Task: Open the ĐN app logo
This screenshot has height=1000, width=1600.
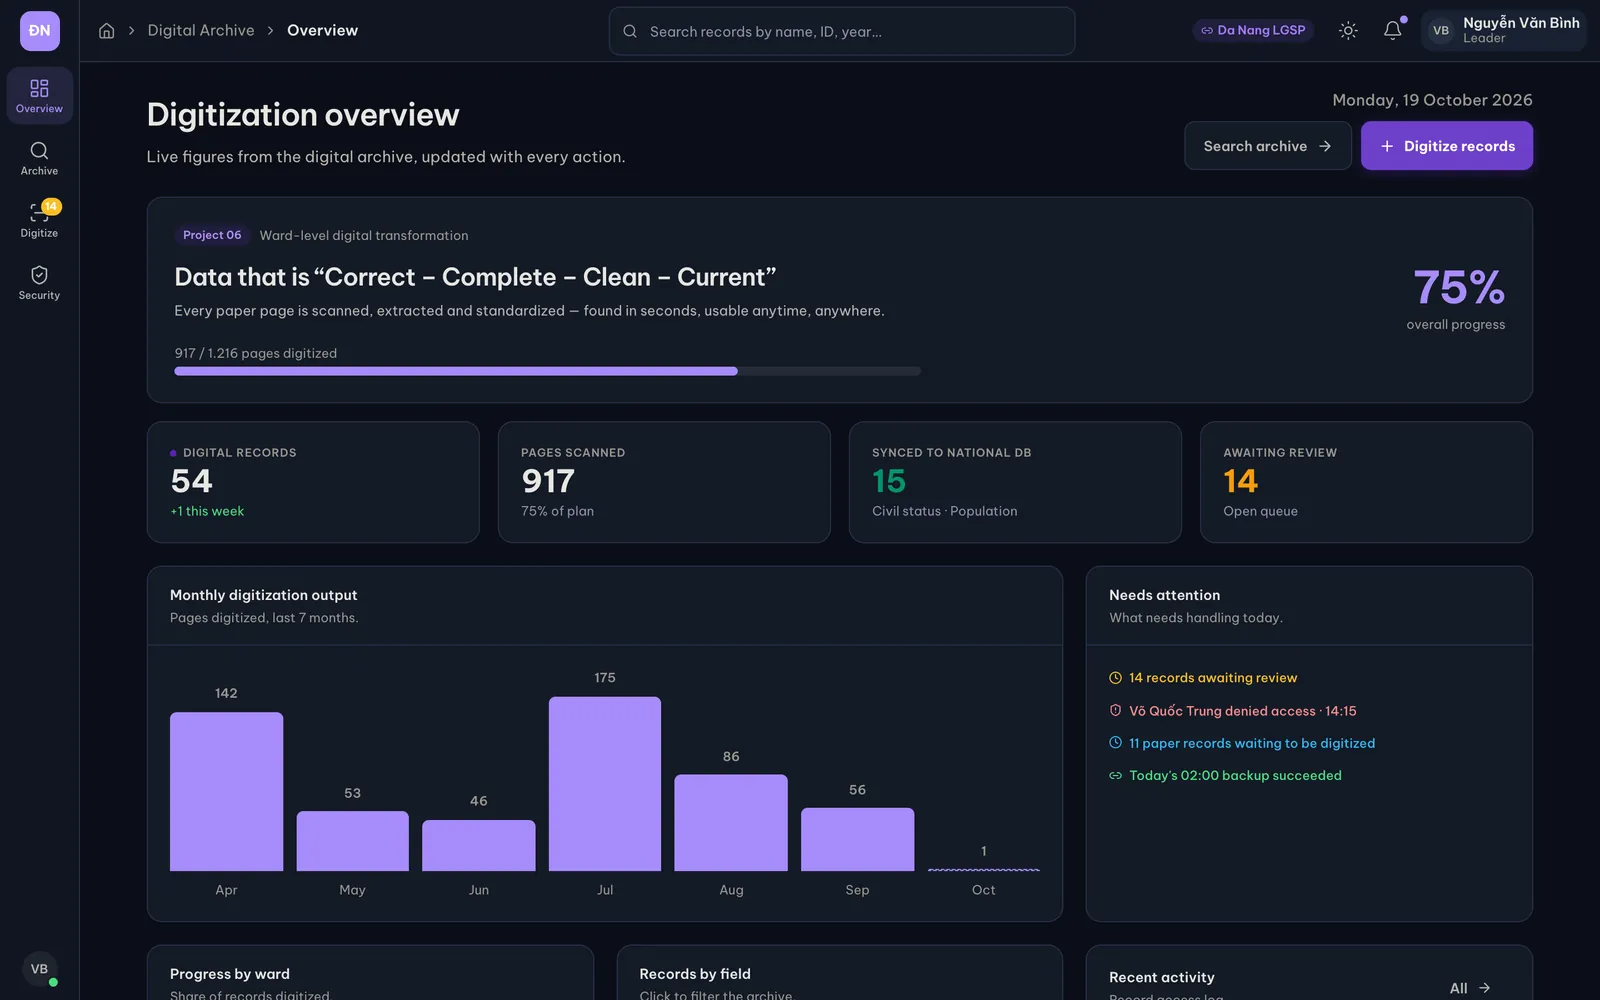Action: 40,31
